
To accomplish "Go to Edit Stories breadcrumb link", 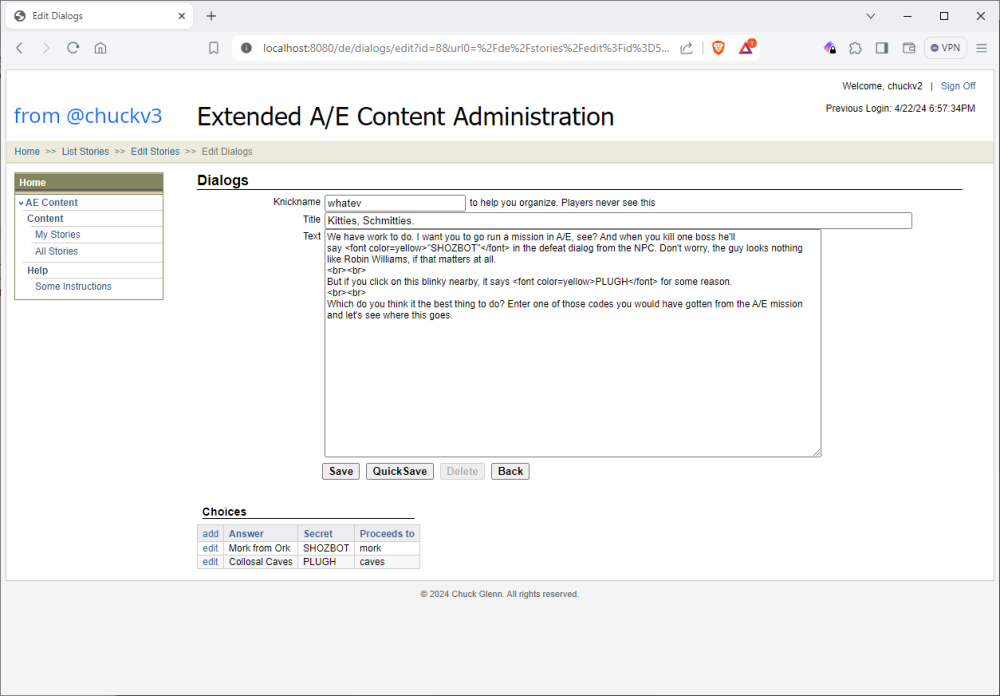I will tap(155, 152).
